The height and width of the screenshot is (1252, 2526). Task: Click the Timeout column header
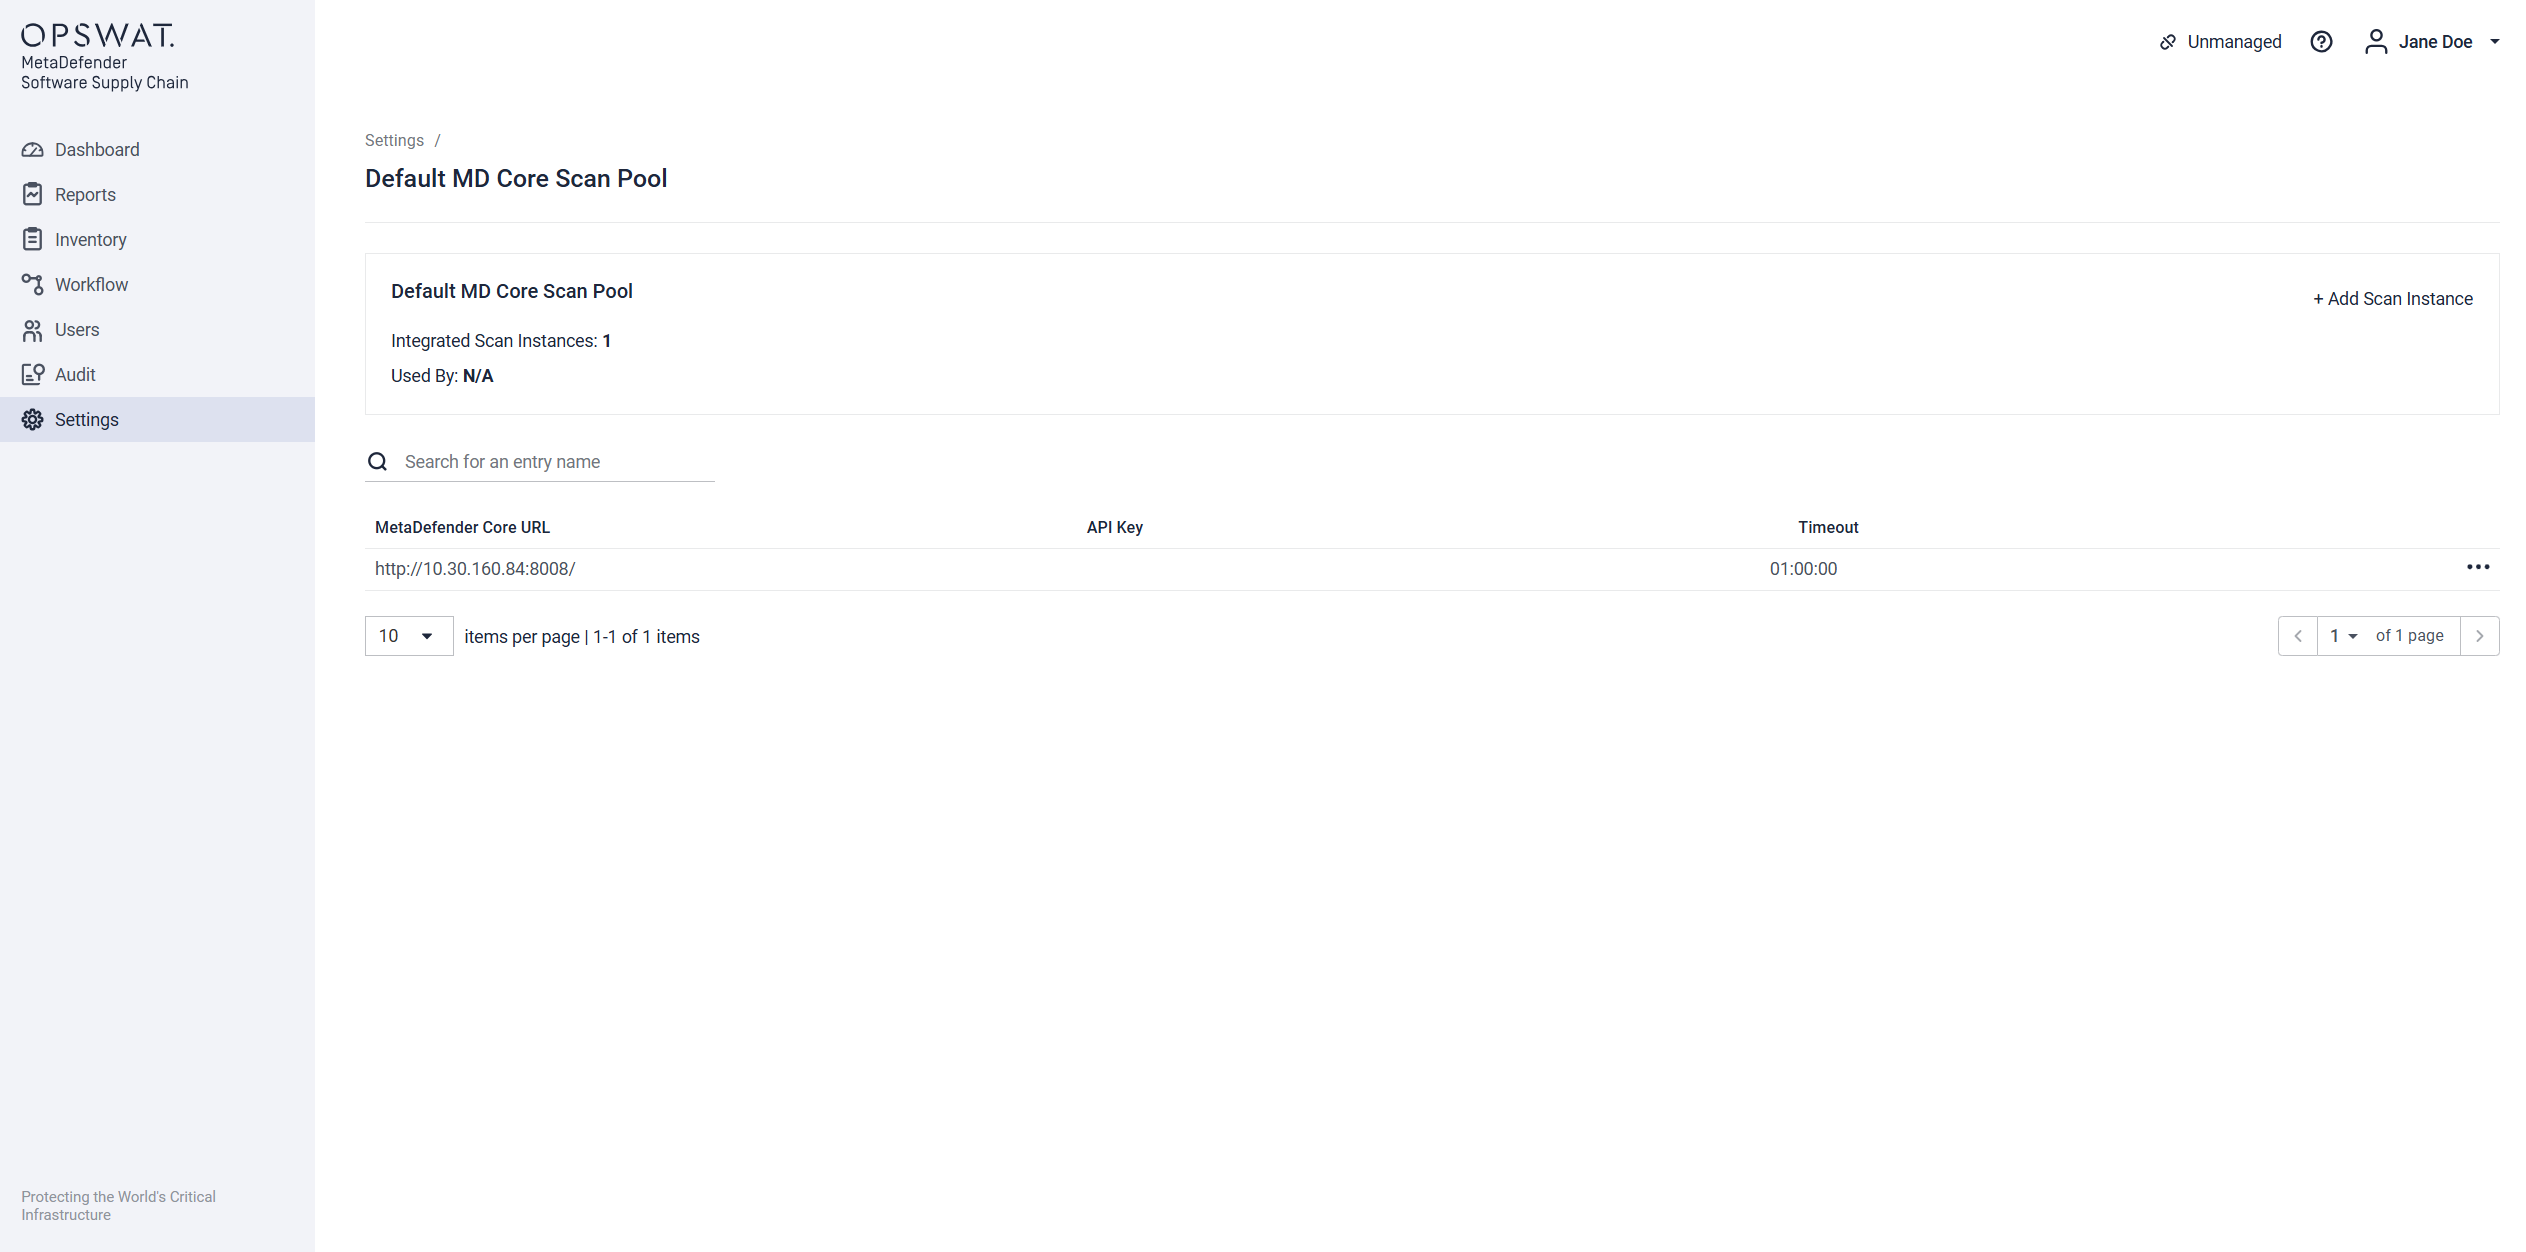coord(1828,528)
